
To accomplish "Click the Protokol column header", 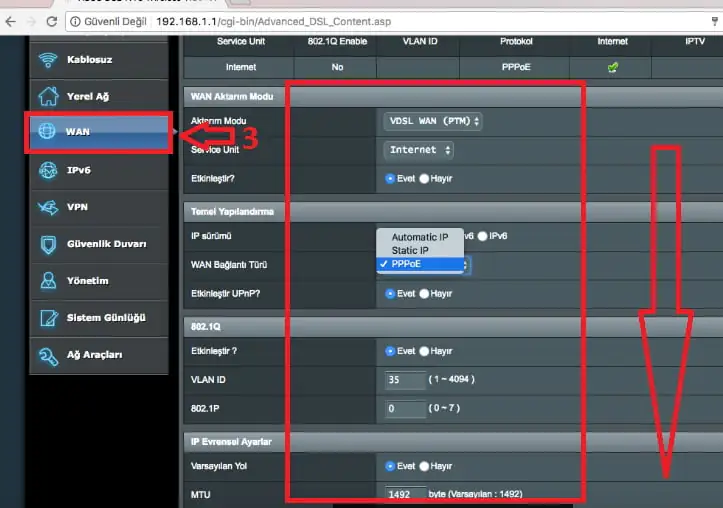I will pos(516,41).
